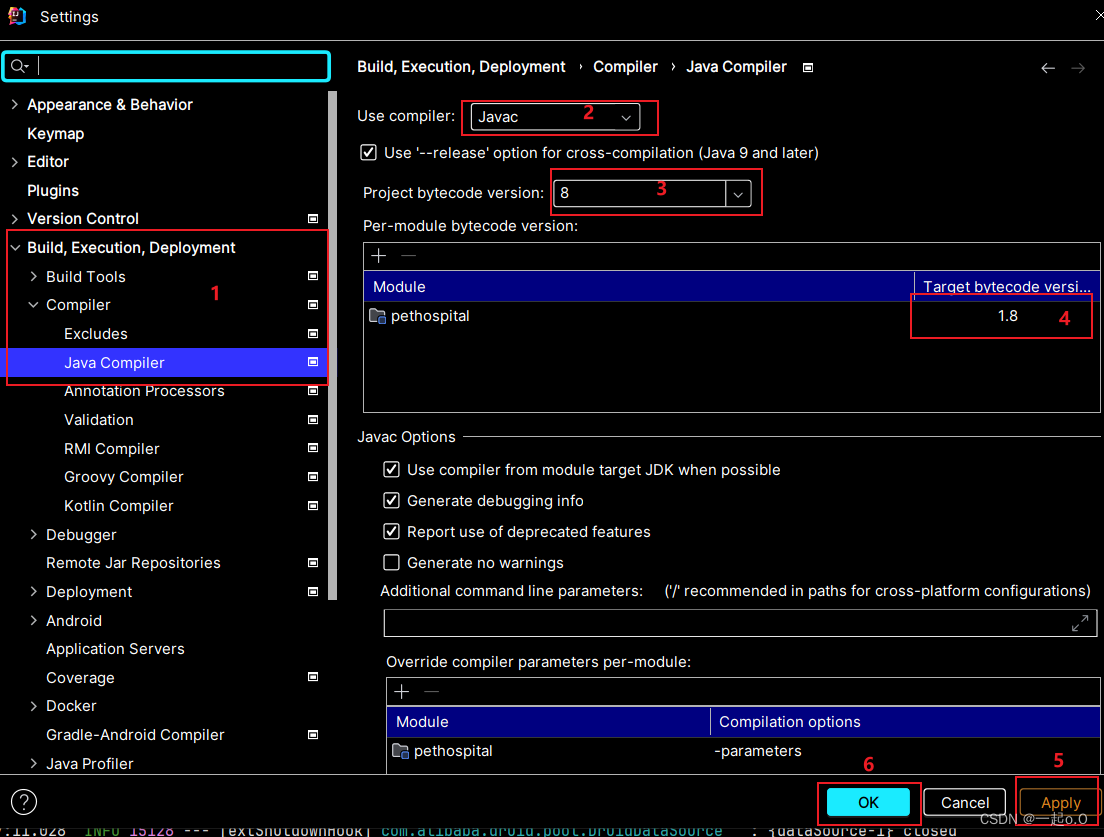1104x837 pixels.
Task: Add a per-module bytecode version entry
Action: (x=379, y=256)
